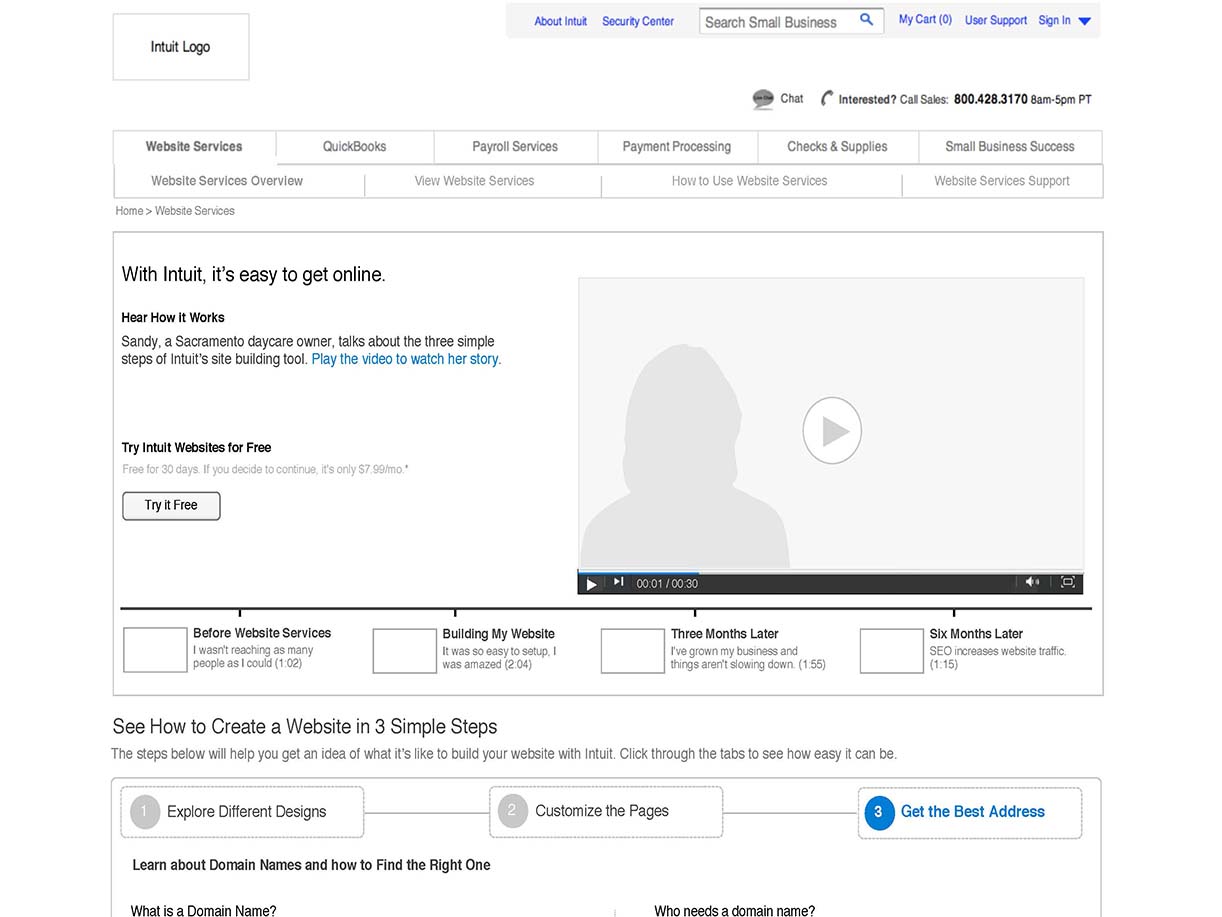The width and height of the screenshot is (1222, 917).
Task: Click the 'Try Intuit Websites for Free' heading
Action: [197, 448]
